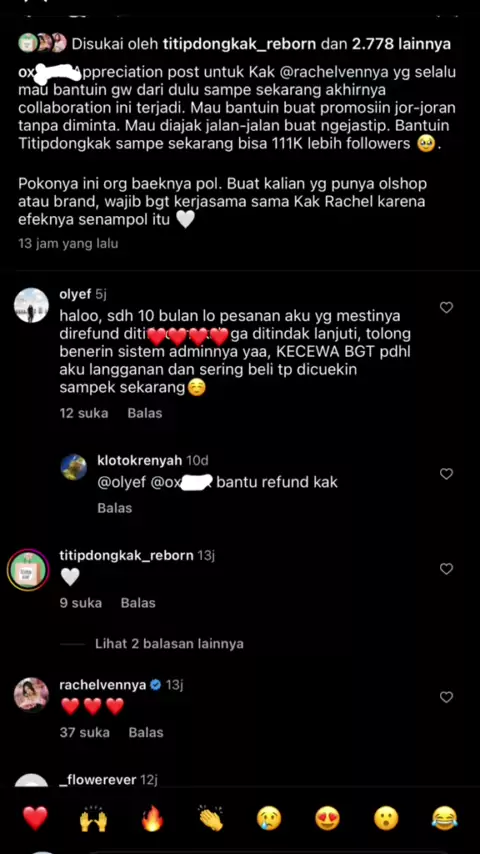The width and height of the screenshot is (480, 854).
Task: Tap the crying face emoji quick reaction
Action: click(x=269, y=819)
